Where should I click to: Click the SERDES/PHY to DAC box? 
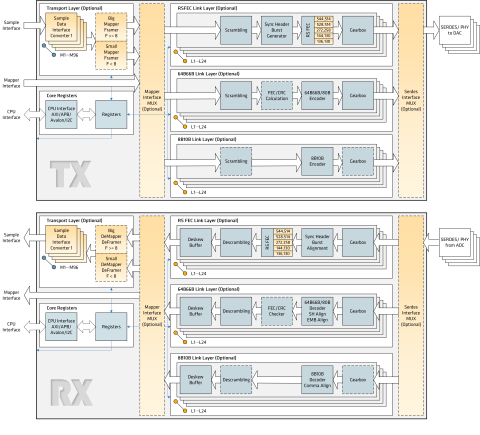[x=455, y=30]
